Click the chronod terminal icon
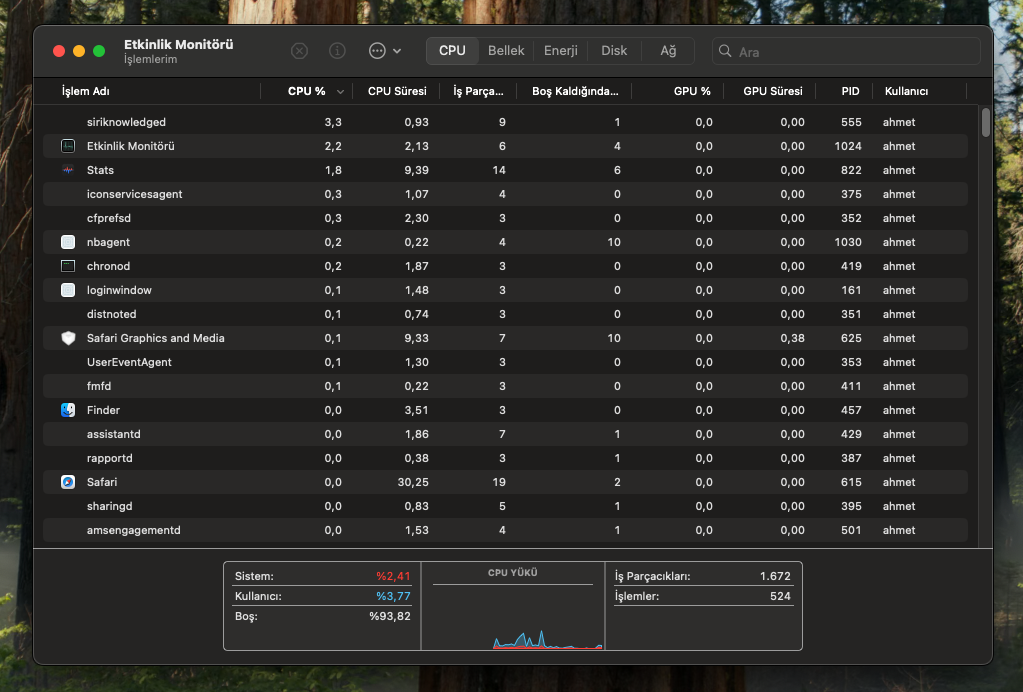Image resolution: width=1023 pixels, height=692 pixels. click(x=68, y=266)
